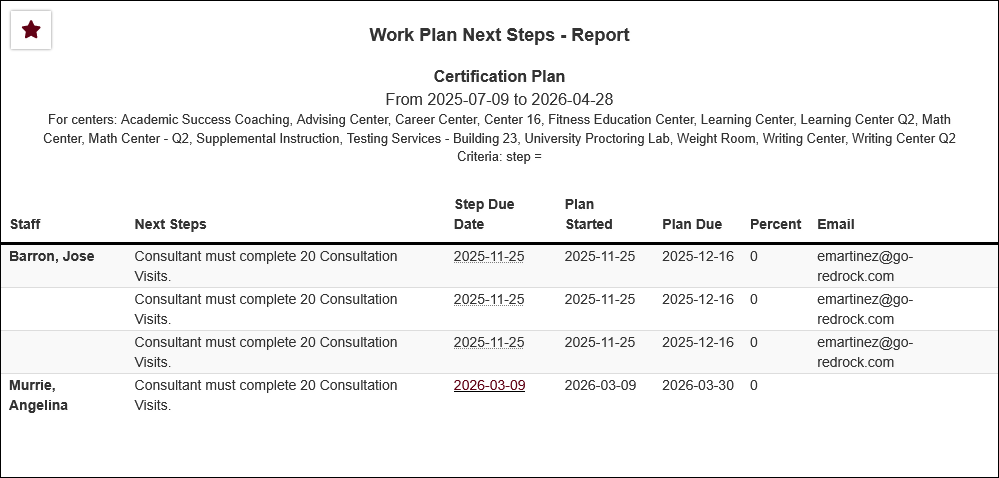Sort by Next Steps column header

pyautogui.click(x=170, y=224)
